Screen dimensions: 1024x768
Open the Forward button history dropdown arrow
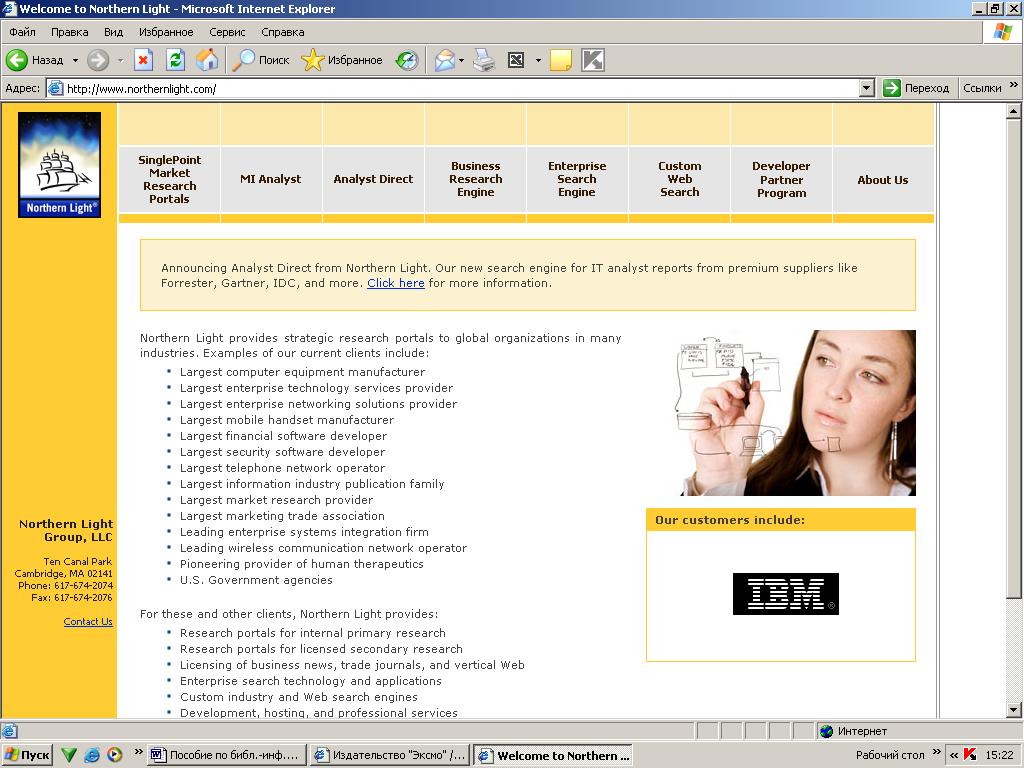tap(120, 60)
